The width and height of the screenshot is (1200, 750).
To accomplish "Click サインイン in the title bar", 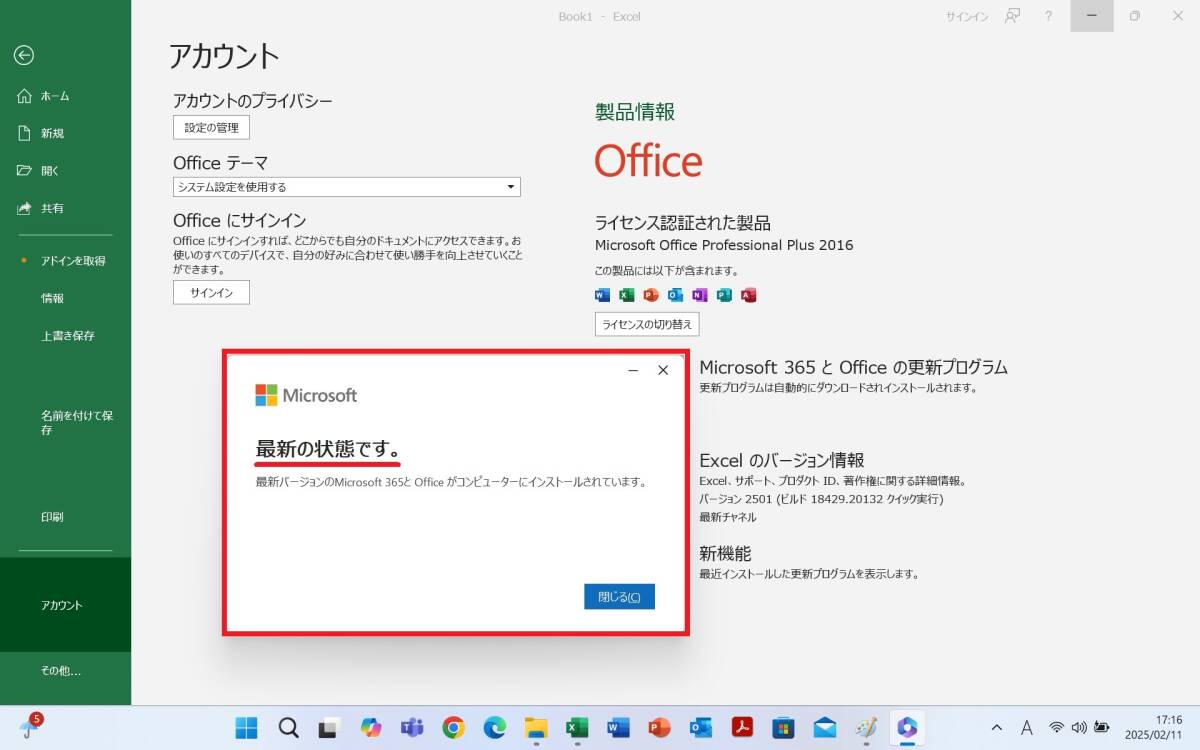I will click(x=967, y=16).
